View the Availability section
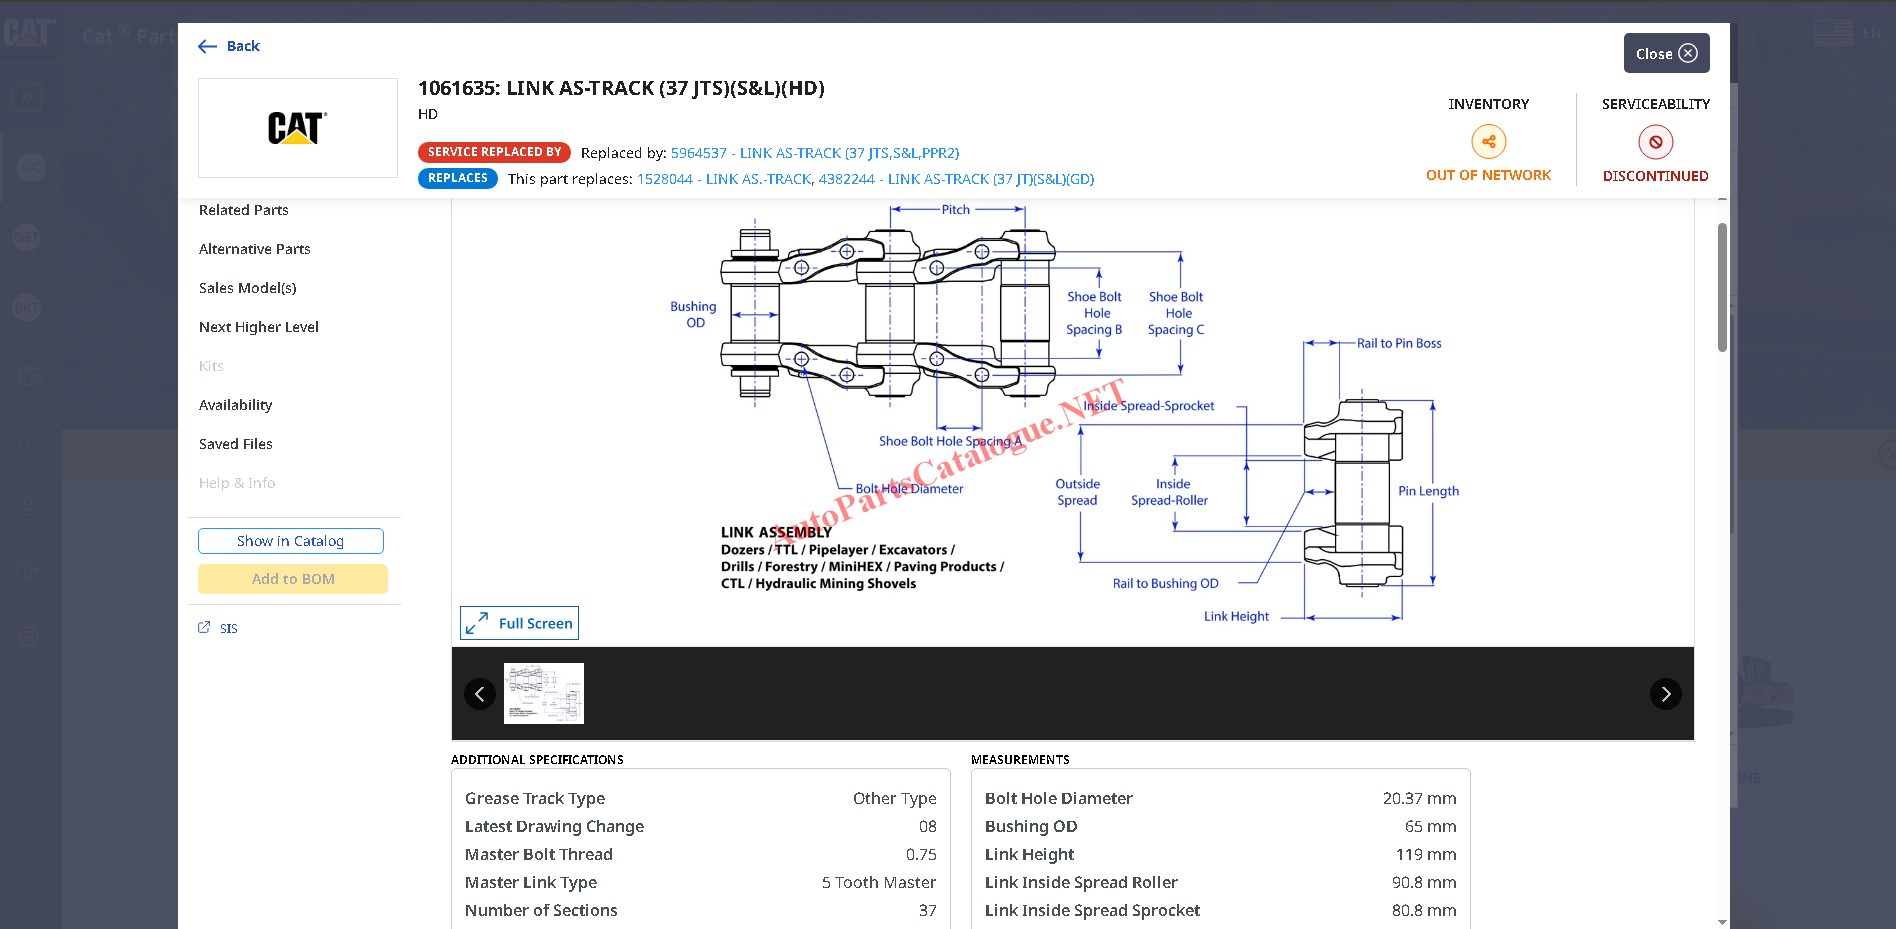Image resolution: width=1896 pixels, height=929 pixels. tap(235, 405)
